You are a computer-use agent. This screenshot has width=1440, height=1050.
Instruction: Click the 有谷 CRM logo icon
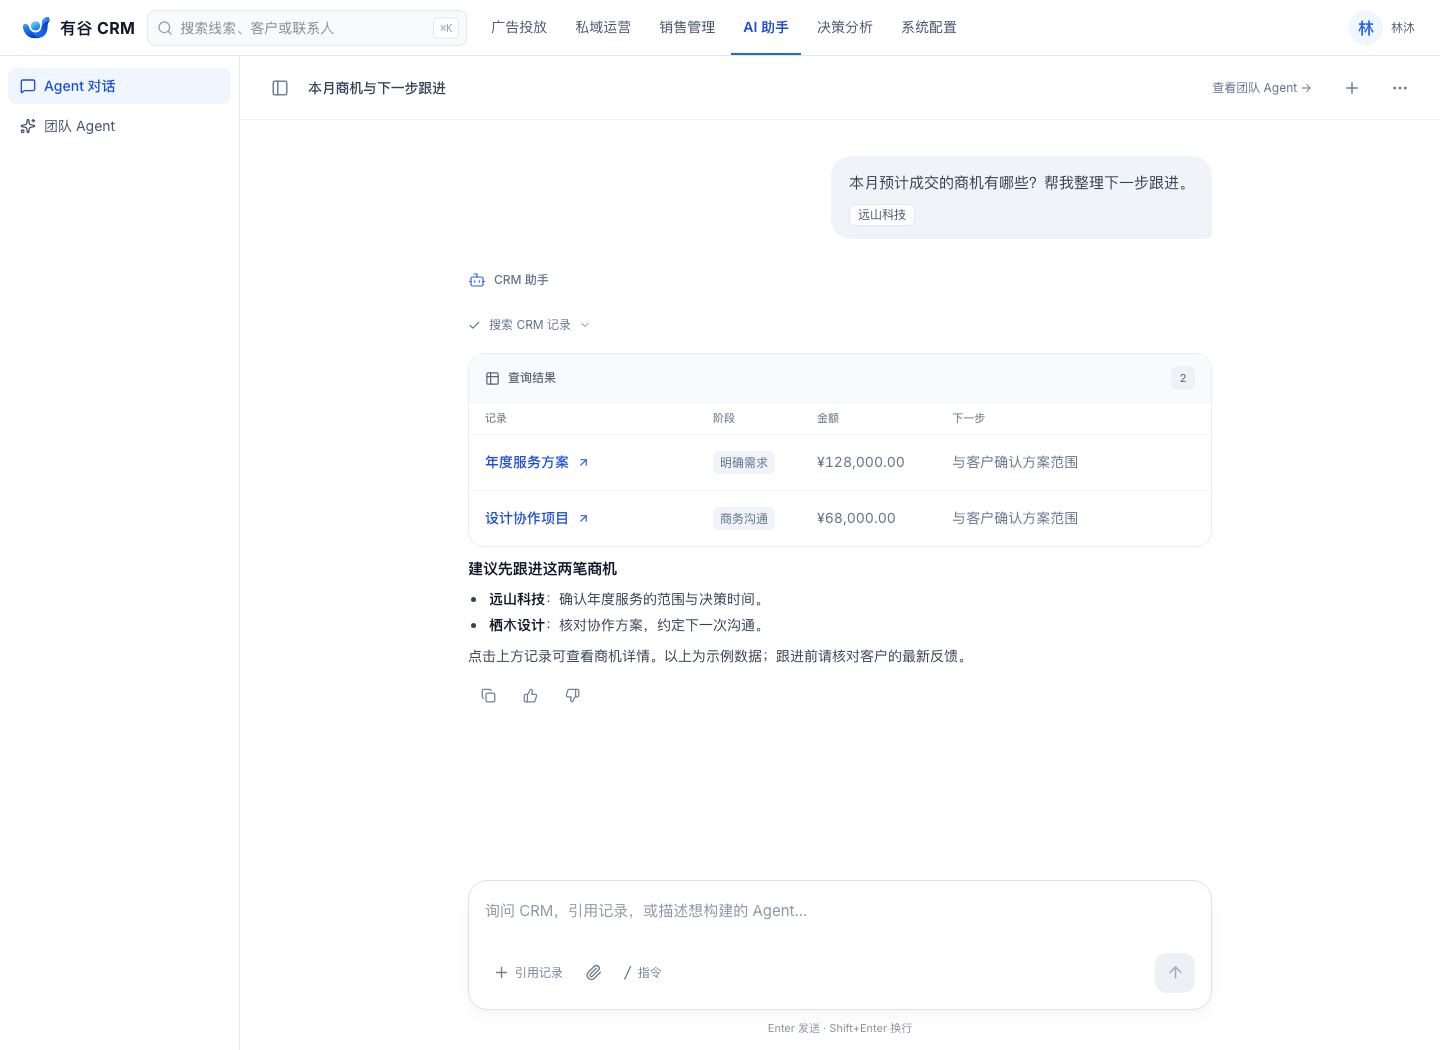(36, 28)
